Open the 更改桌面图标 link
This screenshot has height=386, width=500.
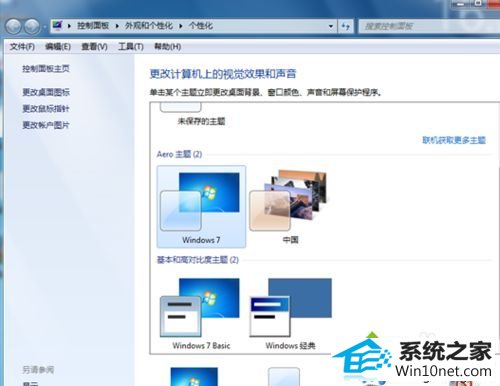click(46, 92)
